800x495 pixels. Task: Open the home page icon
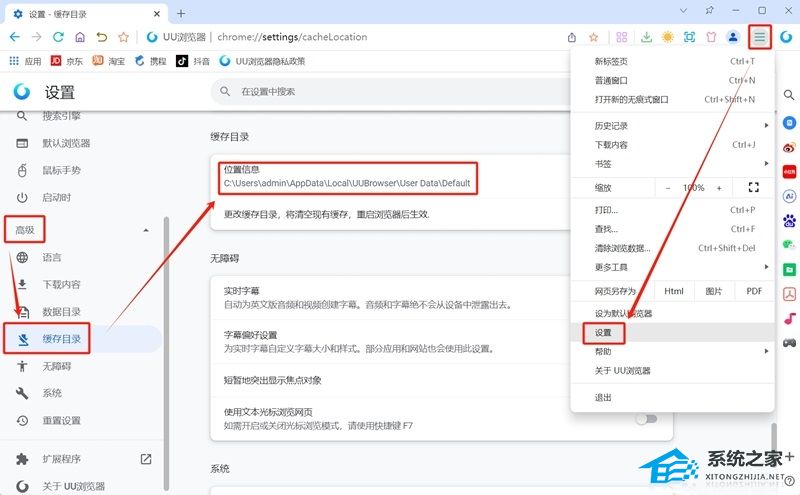[x=80, y=37]
